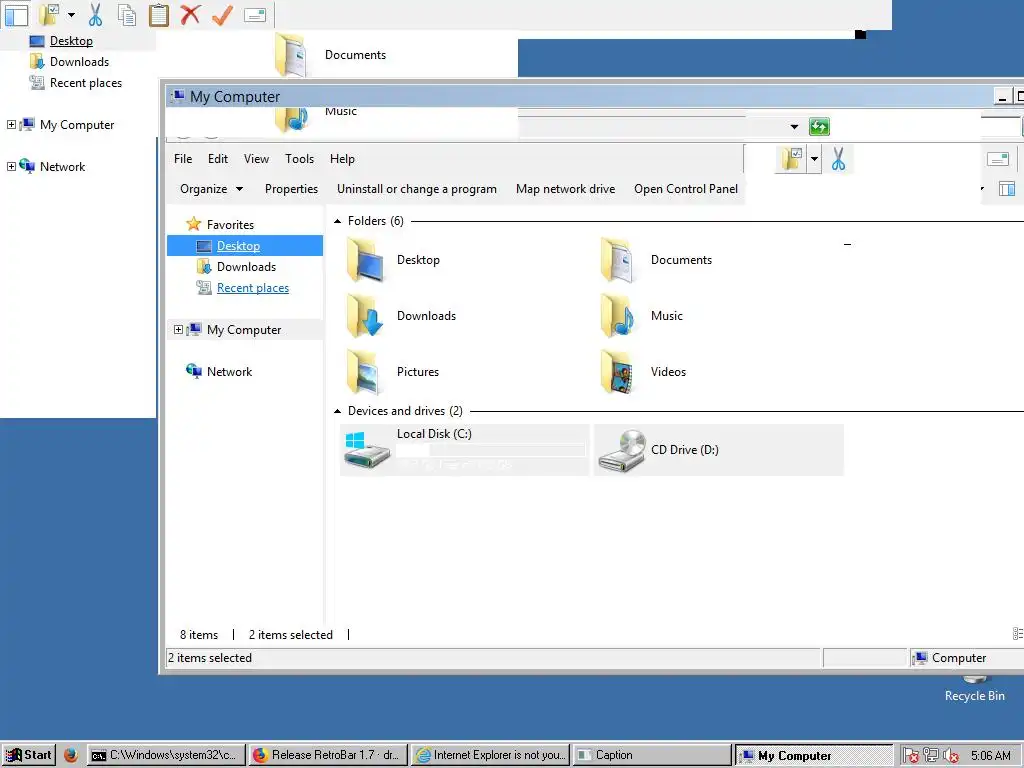
Task: Launch Firefox from the quick launch
Action: [x=71, y=756]
